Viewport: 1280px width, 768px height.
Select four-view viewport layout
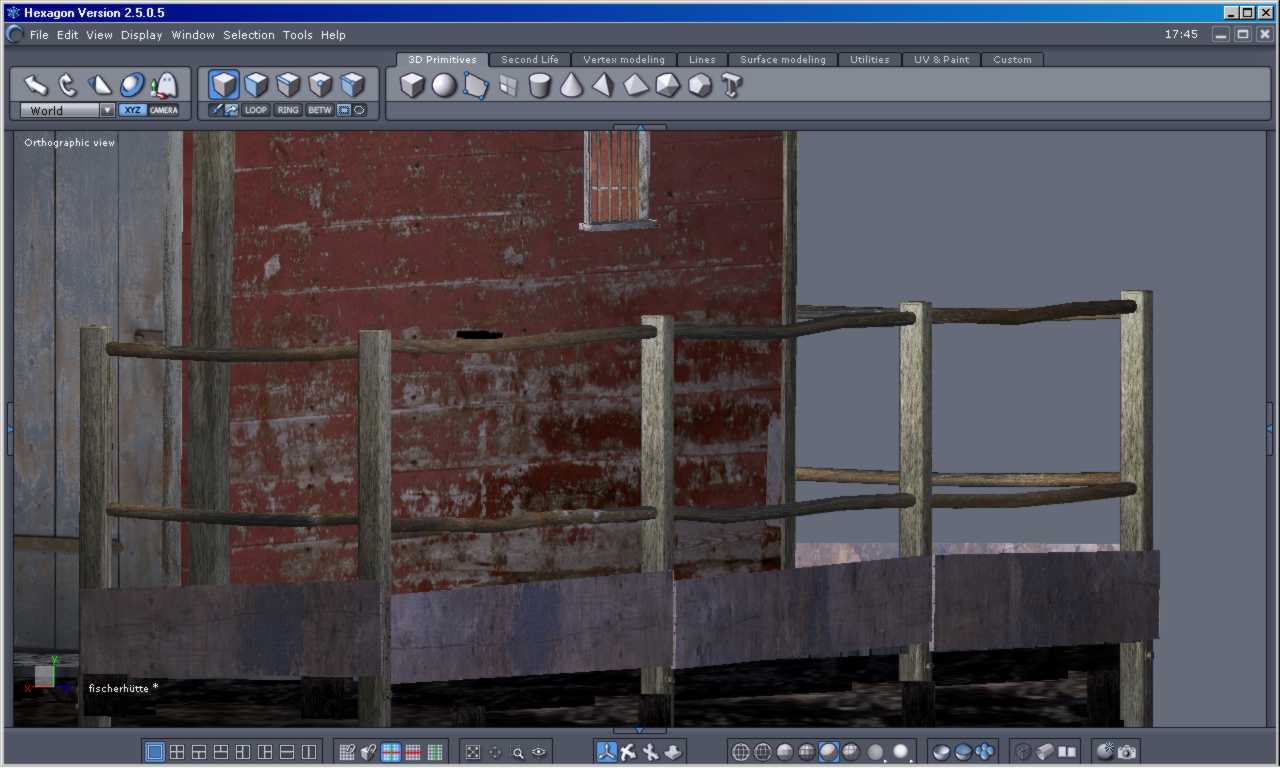[x=177, y=752]
